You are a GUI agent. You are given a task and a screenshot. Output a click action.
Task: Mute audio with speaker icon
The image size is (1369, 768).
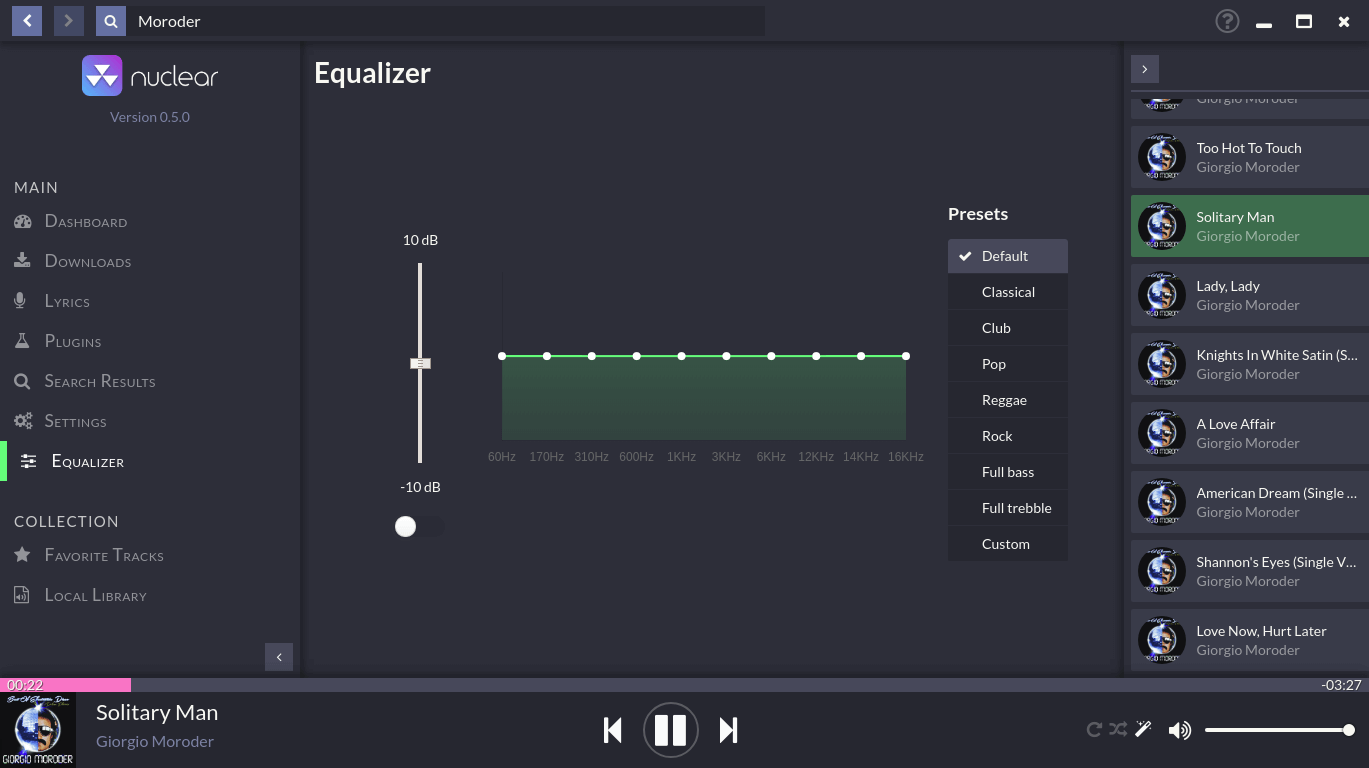click(x=1180, y=730)
